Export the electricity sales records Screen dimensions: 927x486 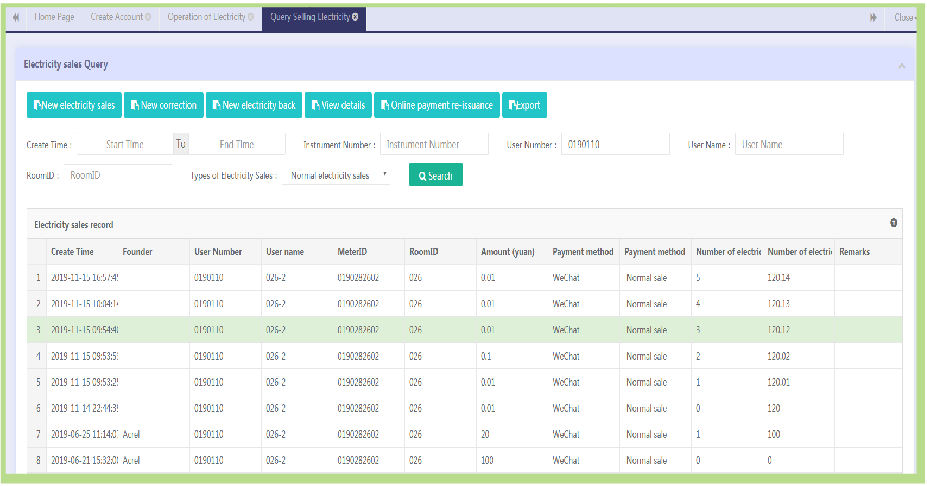(524, 105)
